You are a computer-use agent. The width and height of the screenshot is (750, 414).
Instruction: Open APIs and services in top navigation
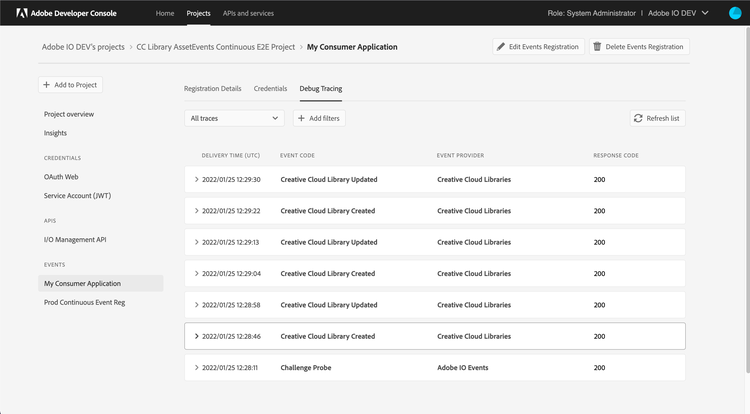[x=248, y=13]
